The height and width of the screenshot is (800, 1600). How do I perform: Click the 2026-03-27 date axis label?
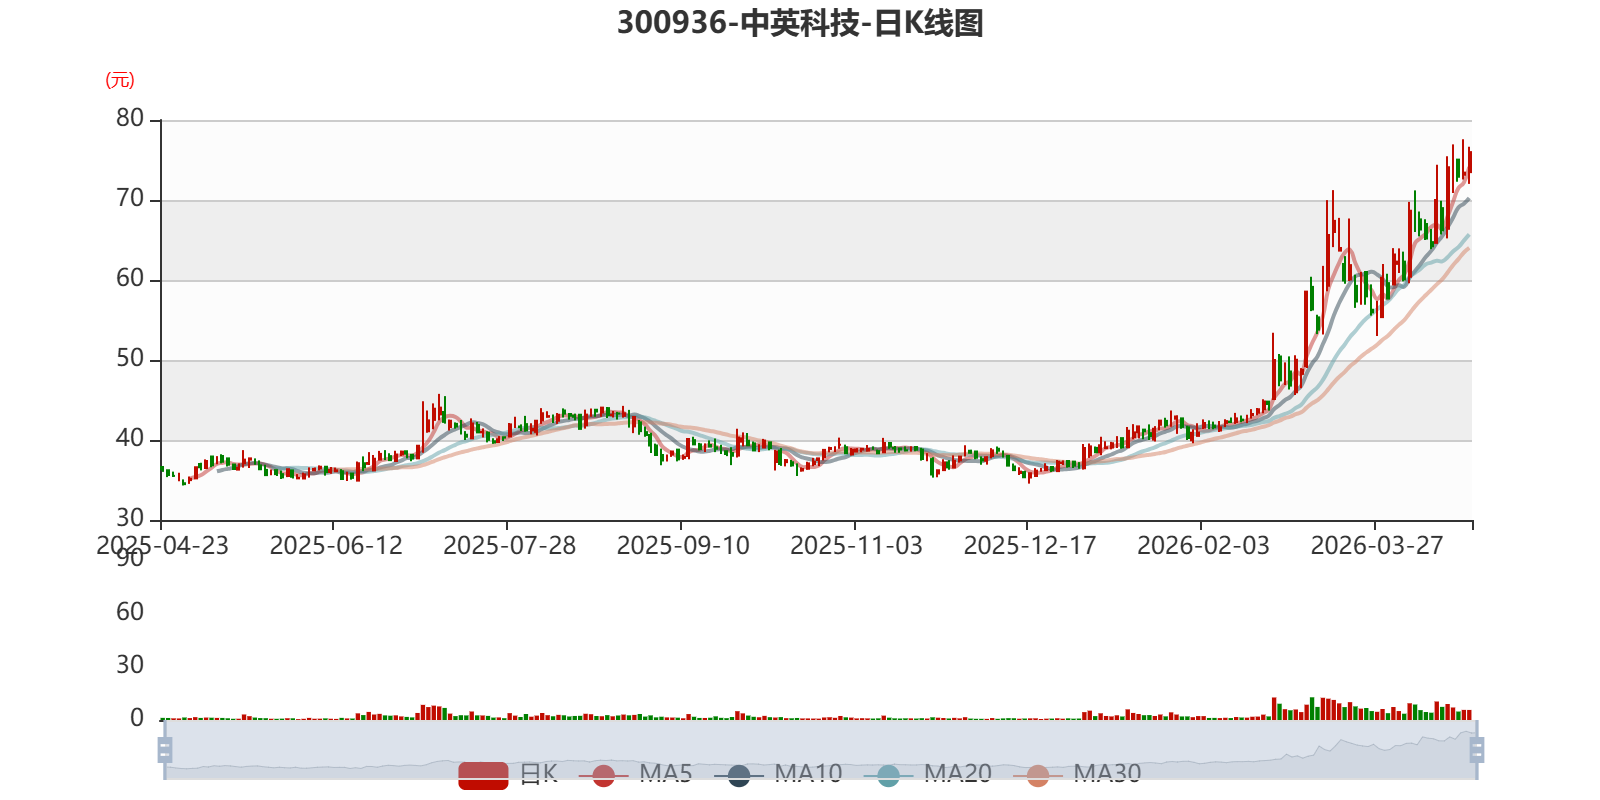tap(1377, 546)
